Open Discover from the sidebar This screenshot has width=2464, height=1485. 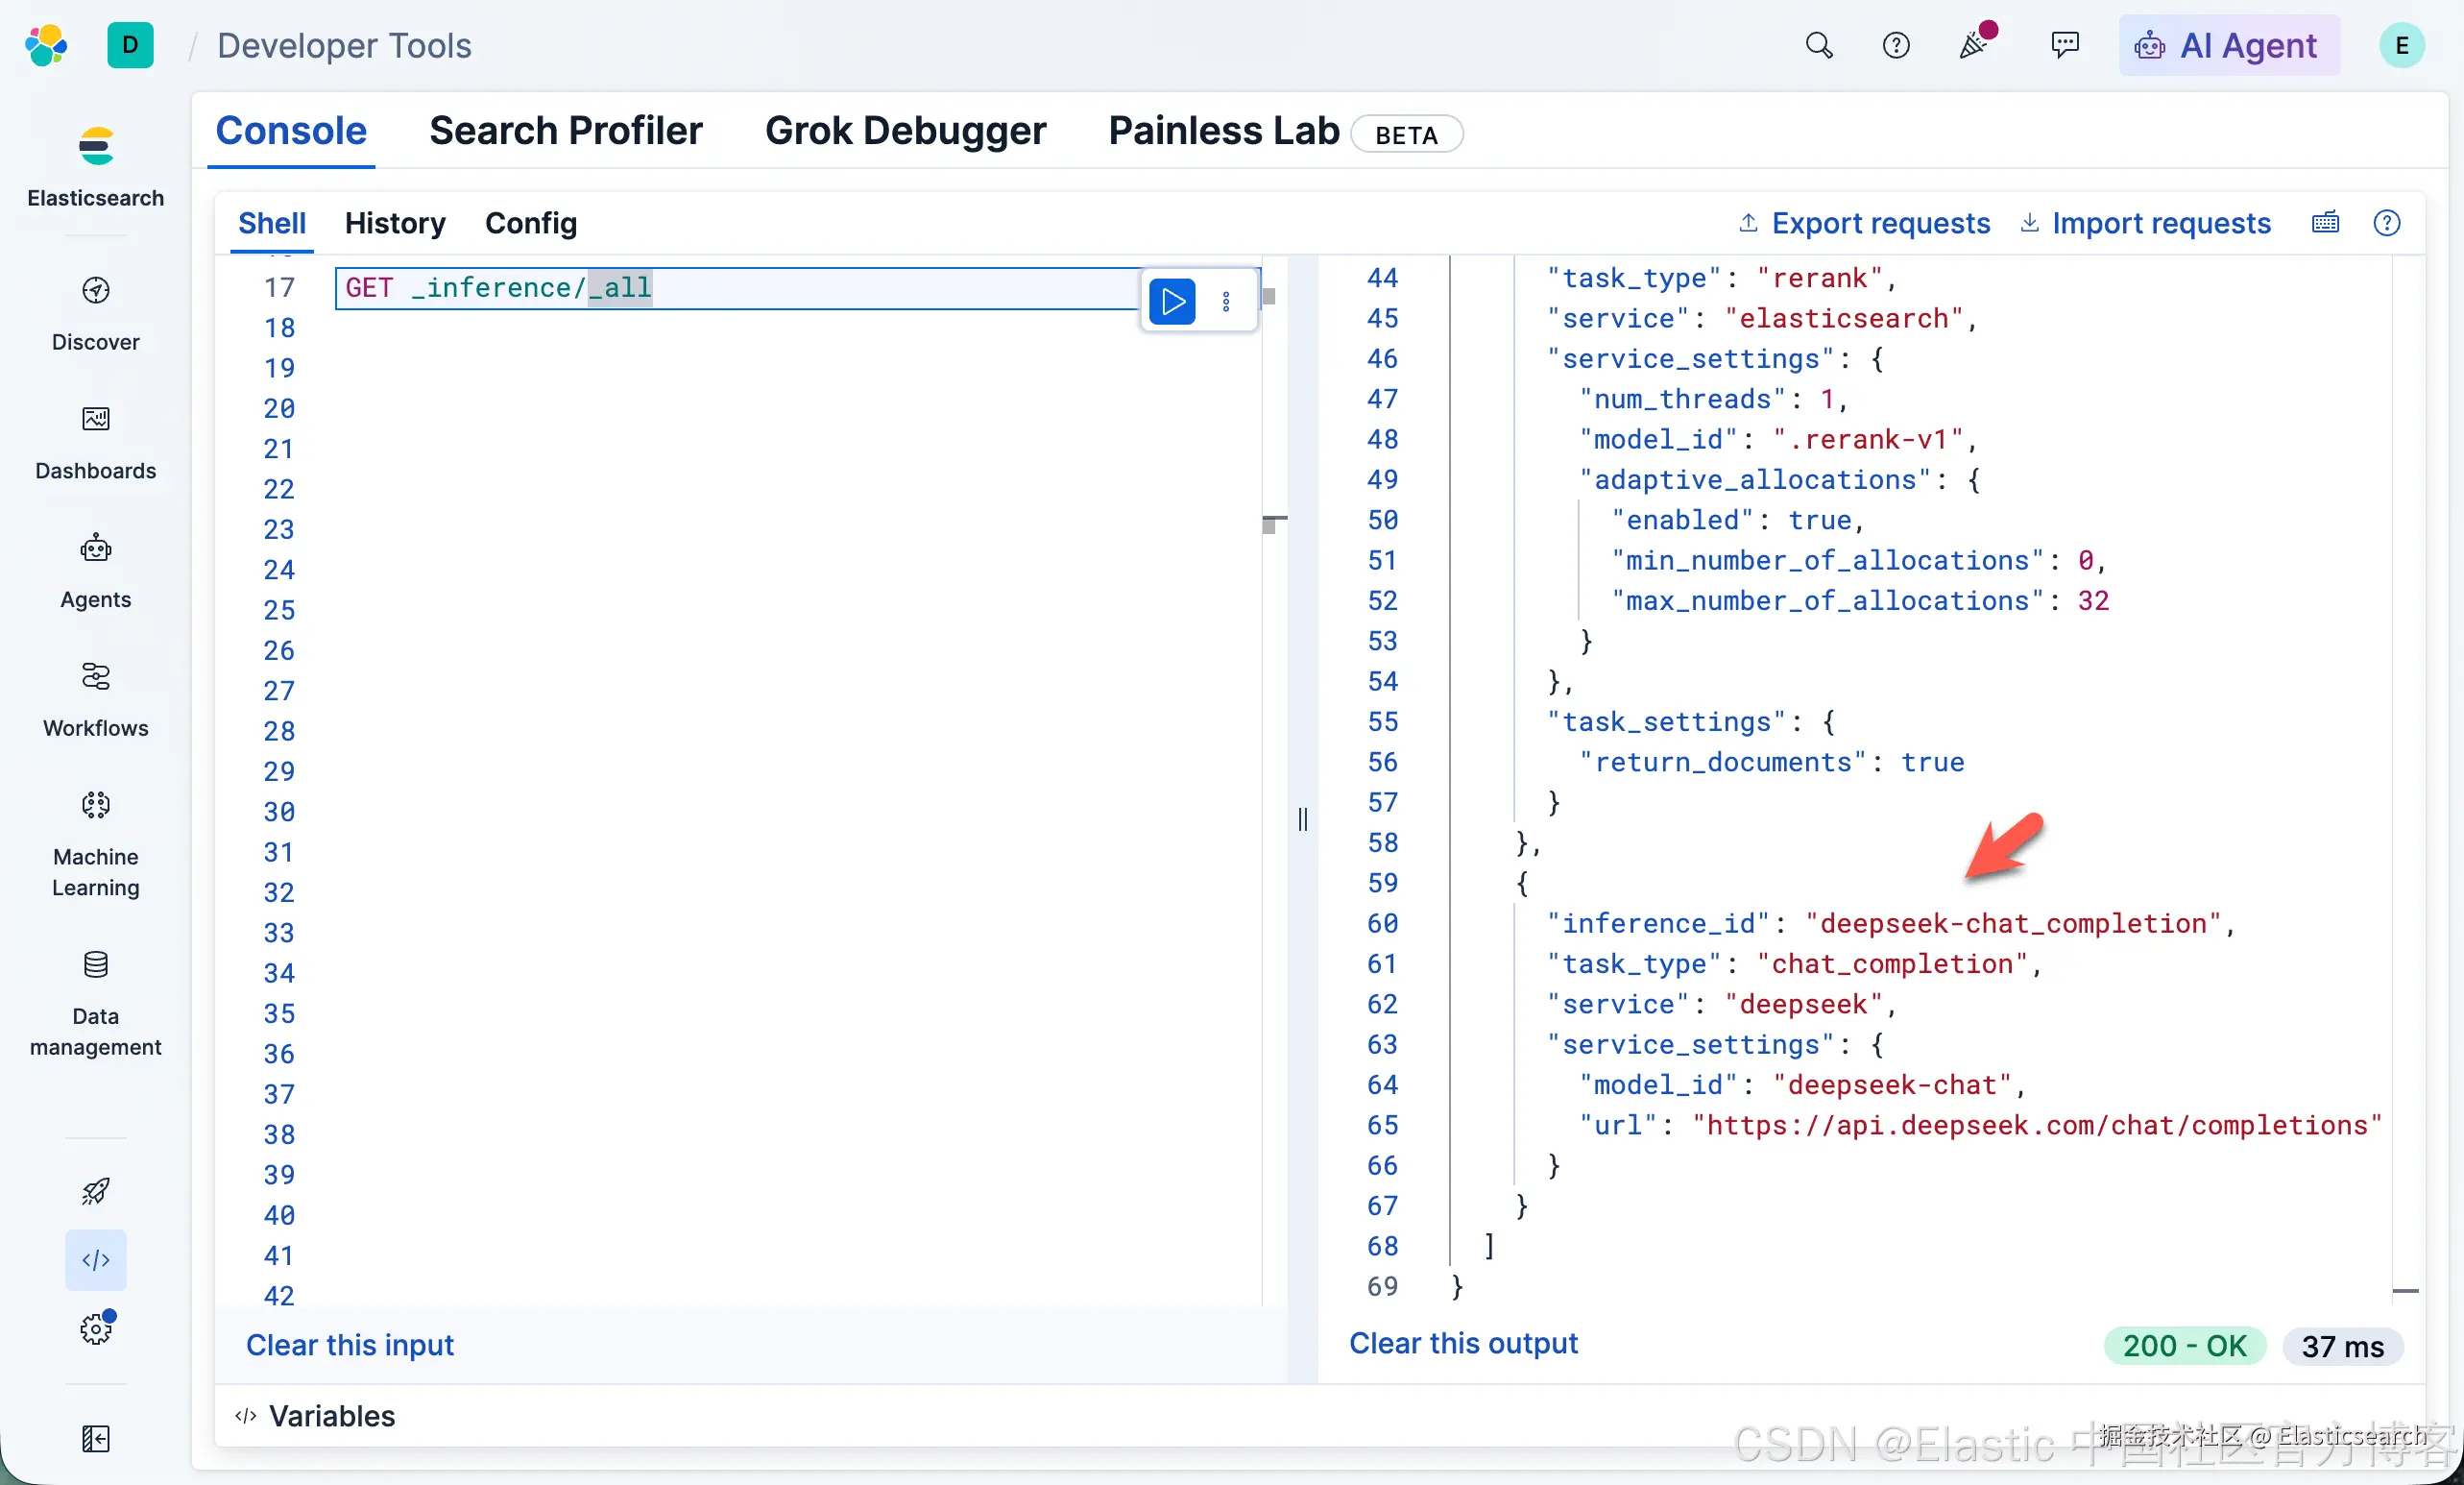click(96, 314)
